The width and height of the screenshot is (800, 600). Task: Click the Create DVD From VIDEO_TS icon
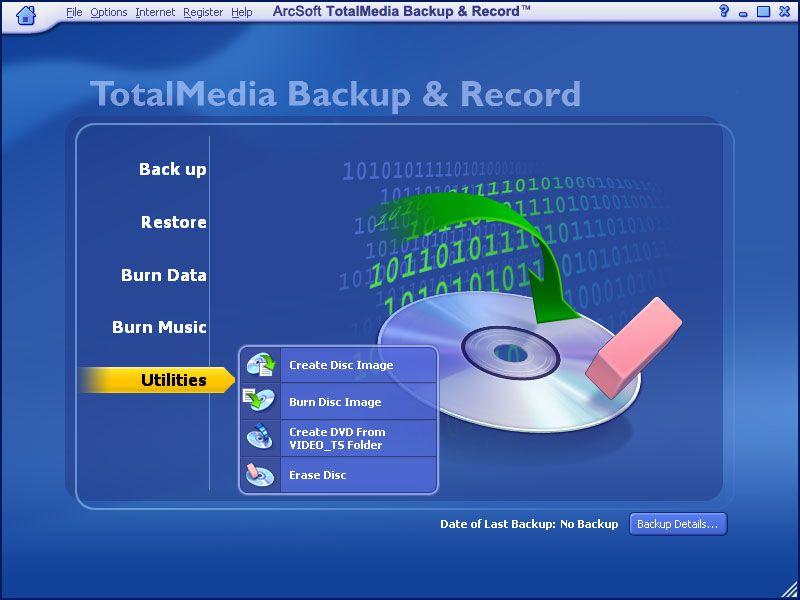261,438
